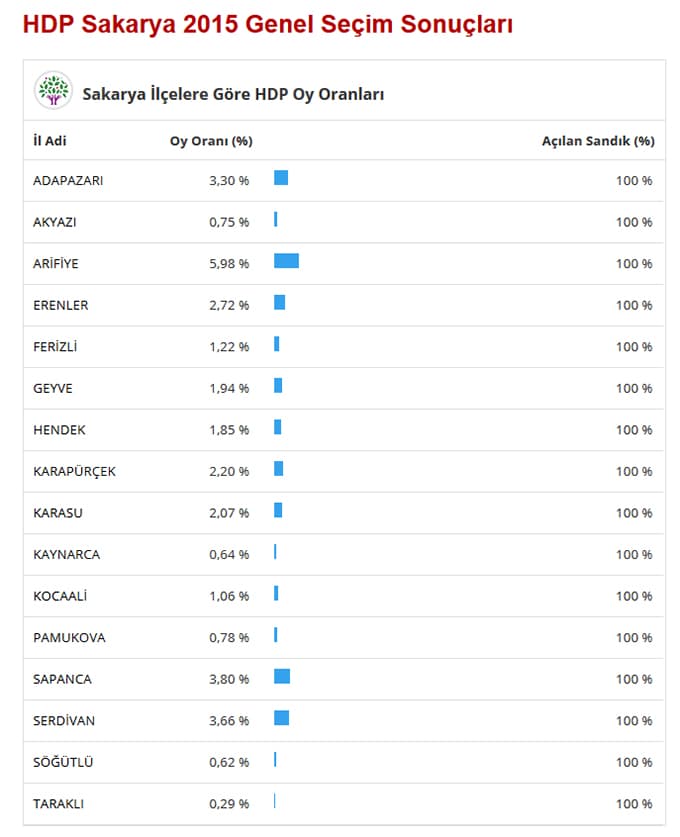Click KAYNARCA's 0,64 % vote value
Screen dimensions: 680x837
[229, 555]
